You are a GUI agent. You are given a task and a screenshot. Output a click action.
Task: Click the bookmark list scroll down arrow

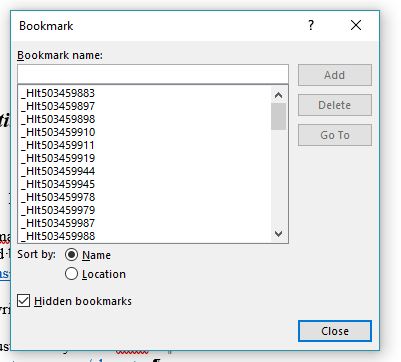(278, 234)
